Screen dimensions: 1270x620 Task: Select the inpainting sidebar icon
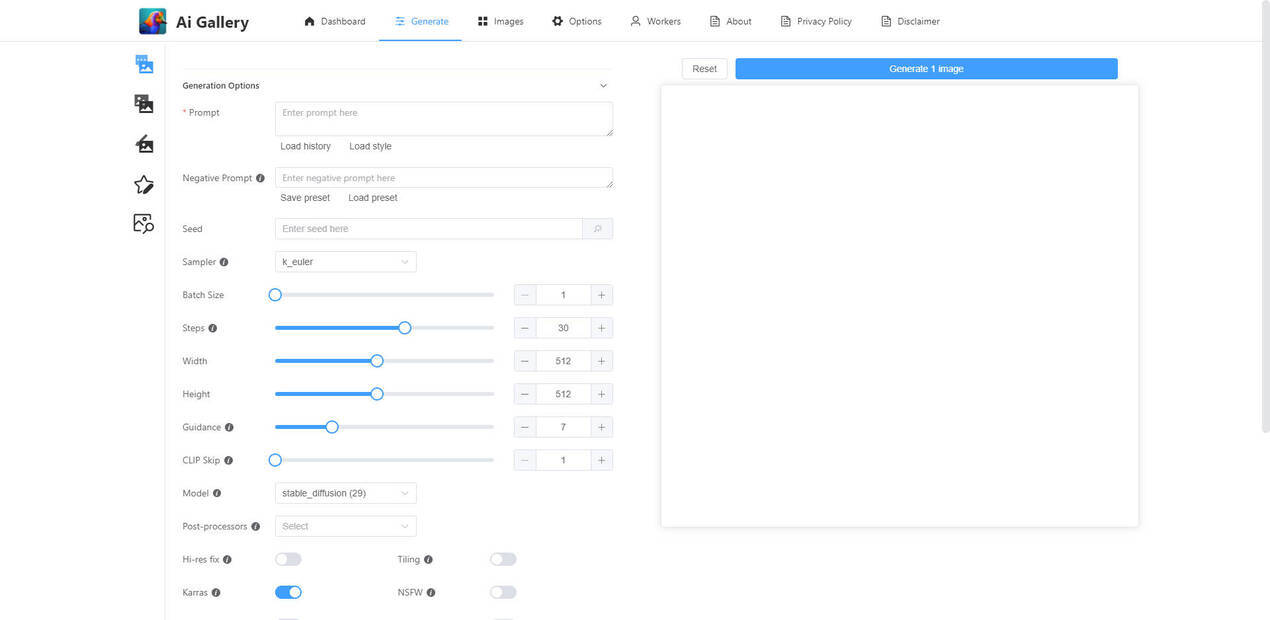click(x=144, y=144)
